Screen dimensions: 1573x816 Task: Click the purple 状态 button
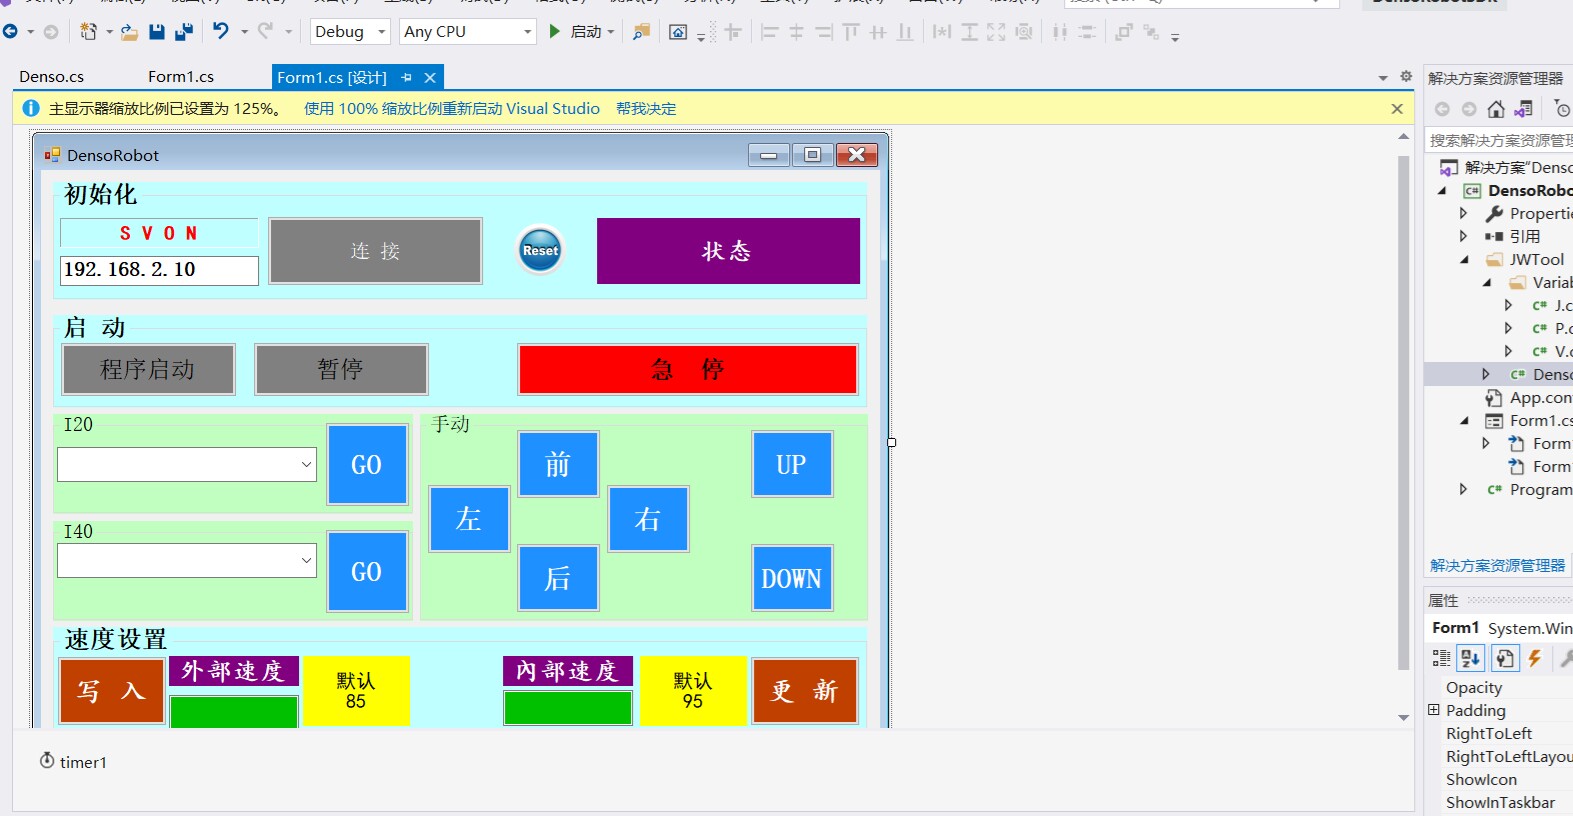tap(728, 251)
